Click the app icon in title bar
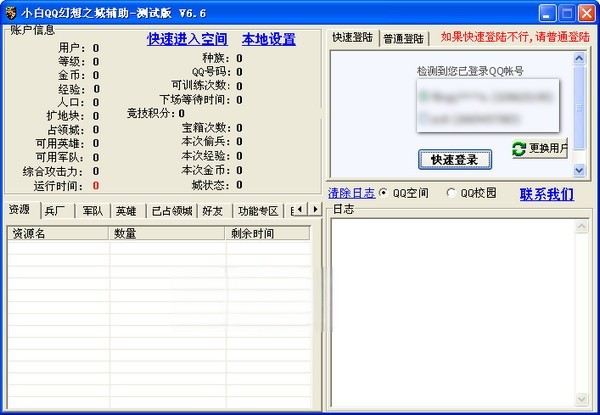The image size is (600, 415). tap(10, 13)
